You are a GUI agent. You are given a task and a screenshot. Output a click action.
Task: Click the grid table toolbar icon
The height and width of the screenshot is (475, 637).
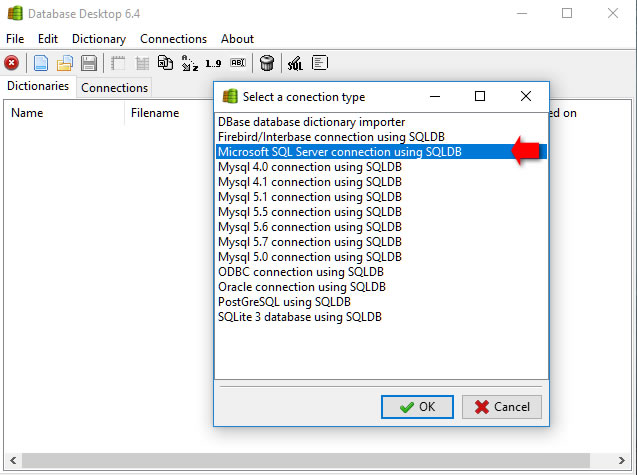pyautogui.click(x=142, y=63)
